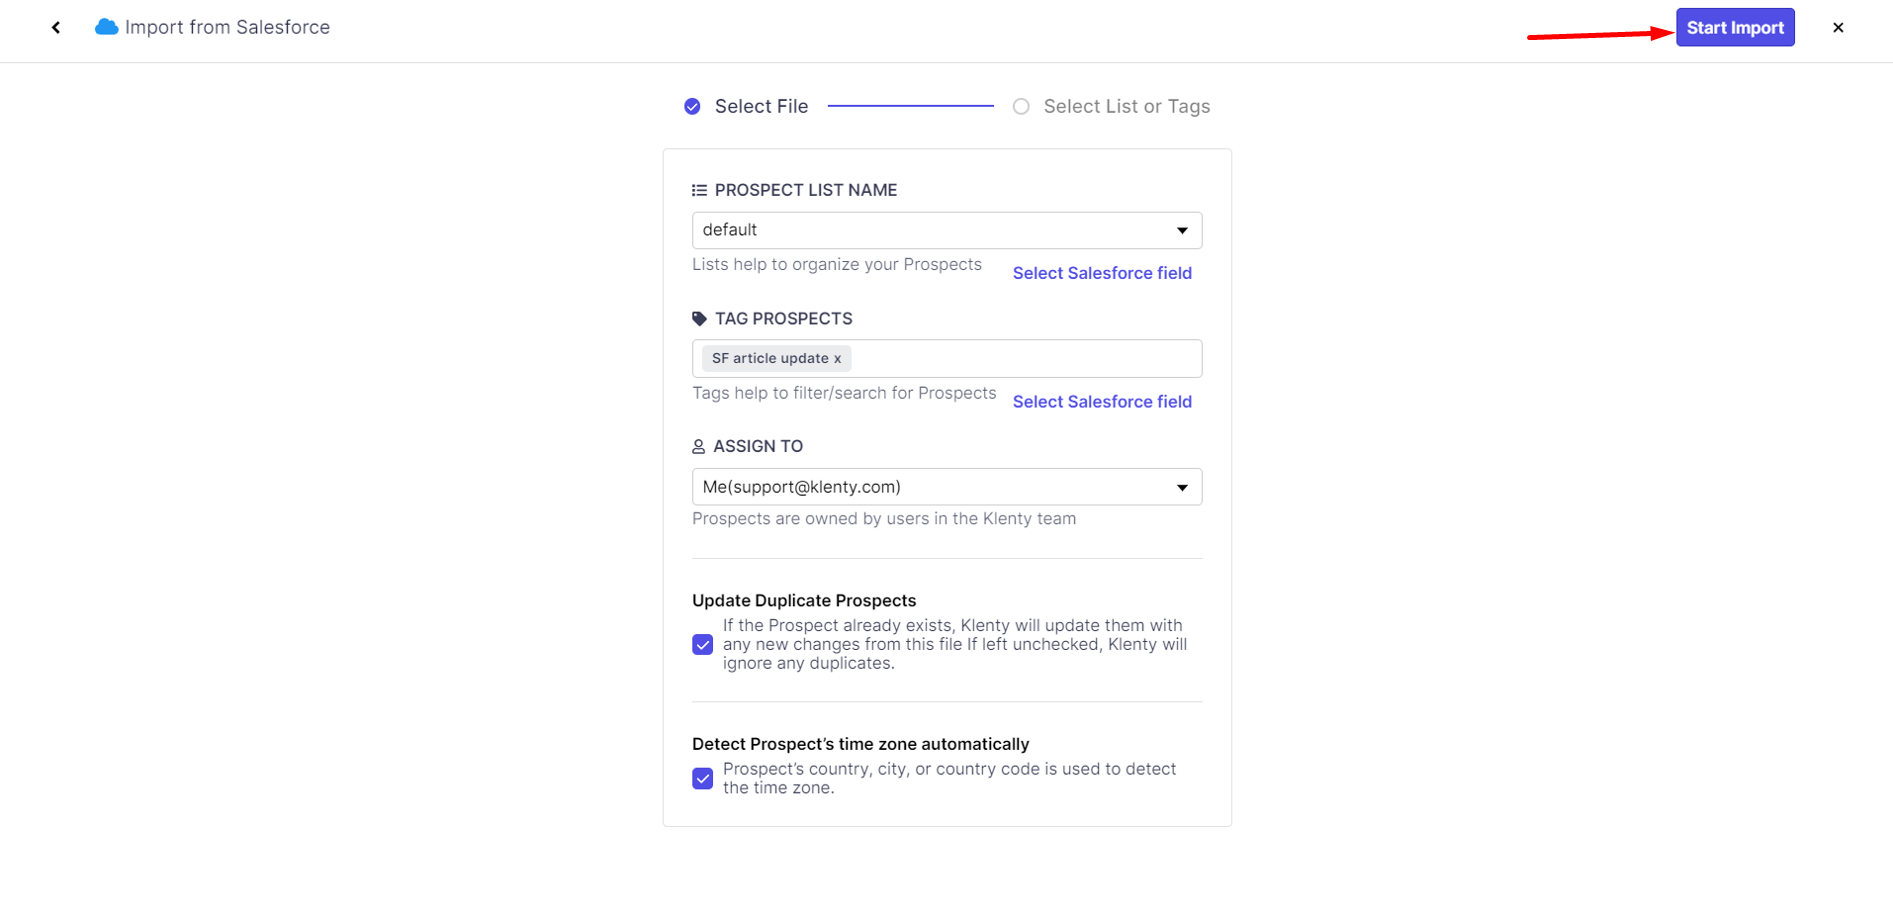Screen dimensions: 1893x903
Task: Click the Prospect List Name list icon
Action: [x=699, y=190]
